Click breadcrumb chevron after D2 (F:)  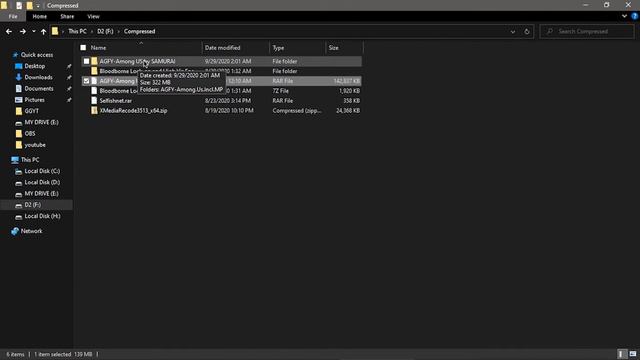click(118, 31)
